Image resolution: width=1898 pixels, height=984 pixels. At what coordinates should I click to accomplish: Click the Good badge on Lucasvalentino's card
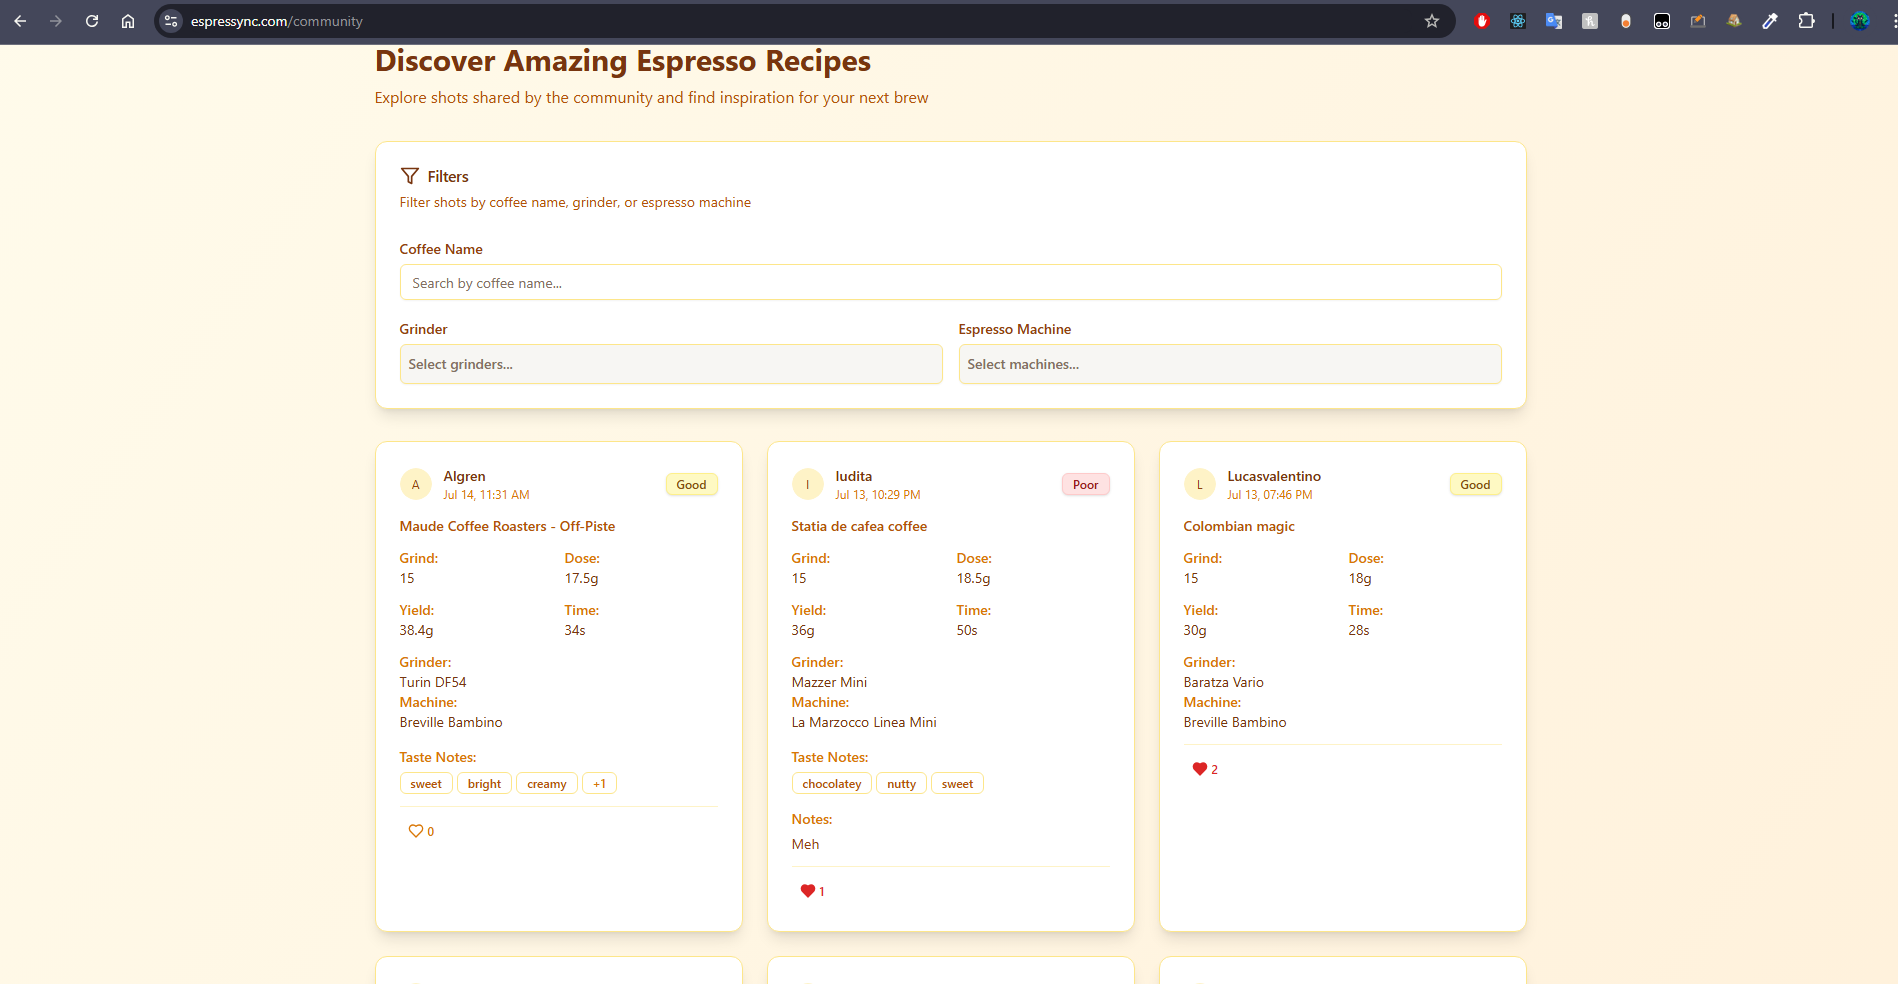1475,485
